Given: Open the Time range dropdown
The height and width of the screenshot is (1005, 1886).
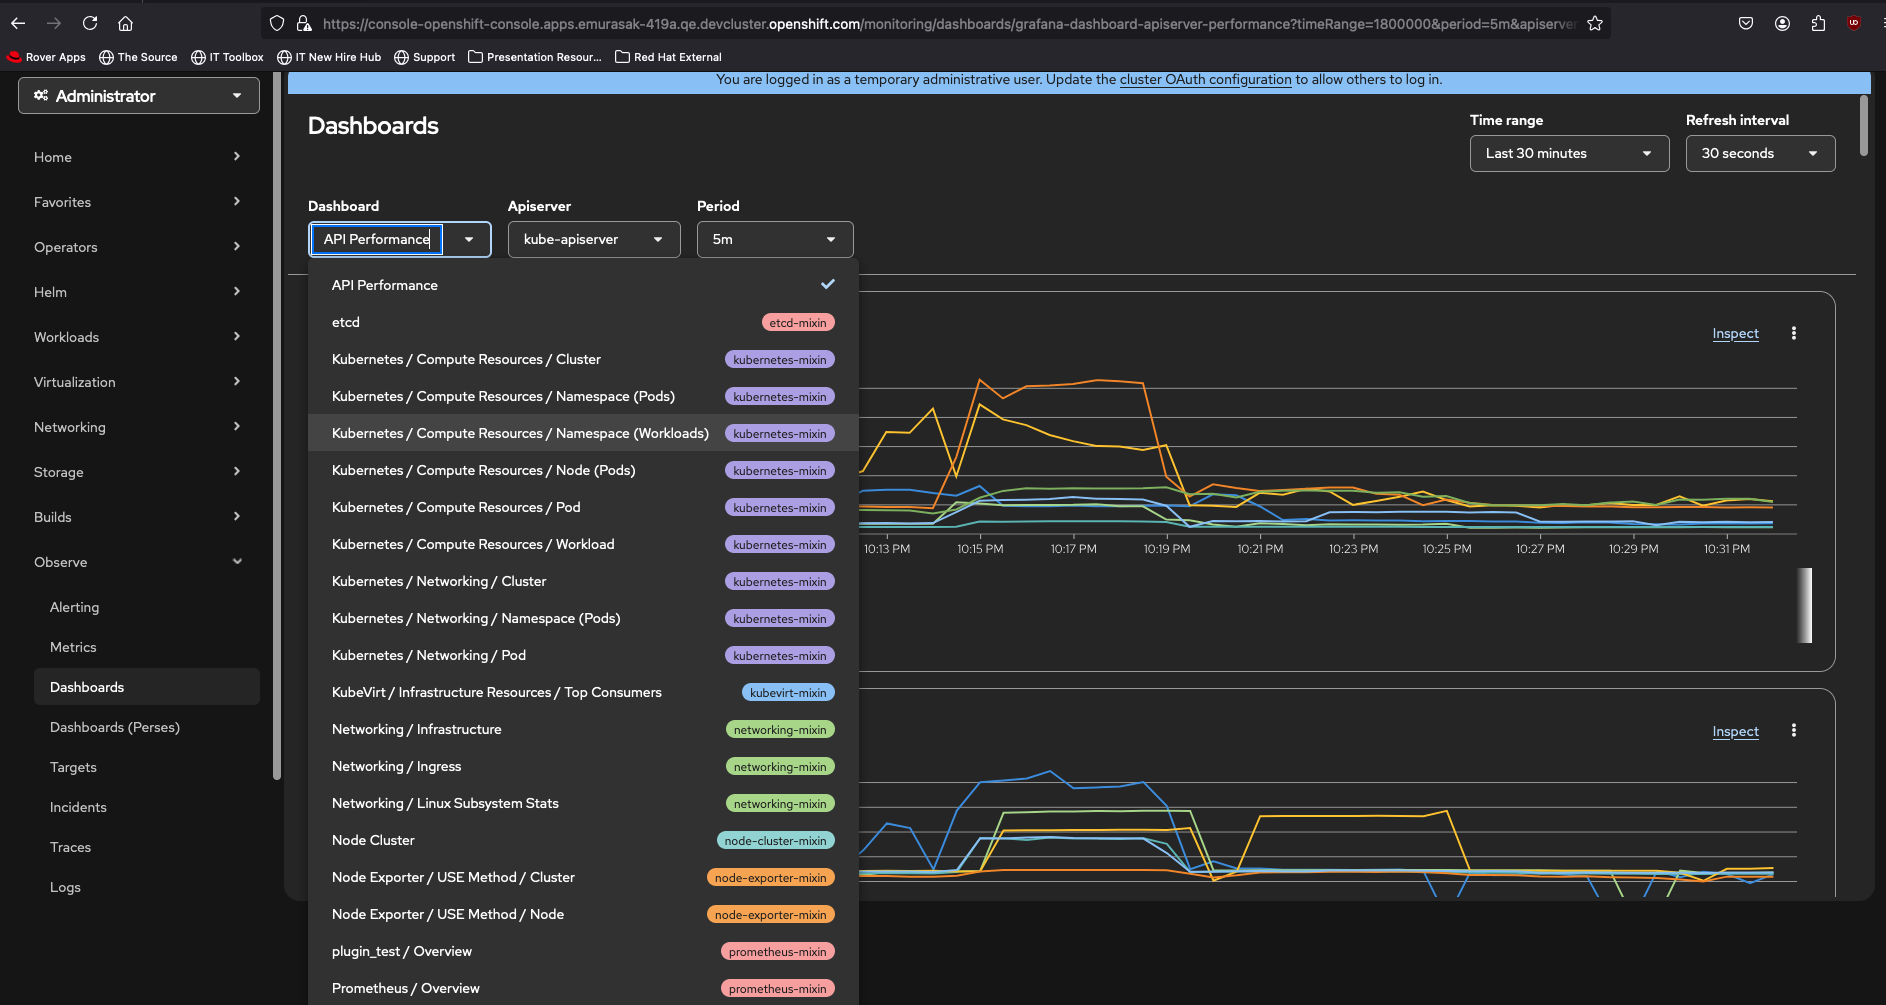Looking at the screenshot, I should pos(1568,153).
